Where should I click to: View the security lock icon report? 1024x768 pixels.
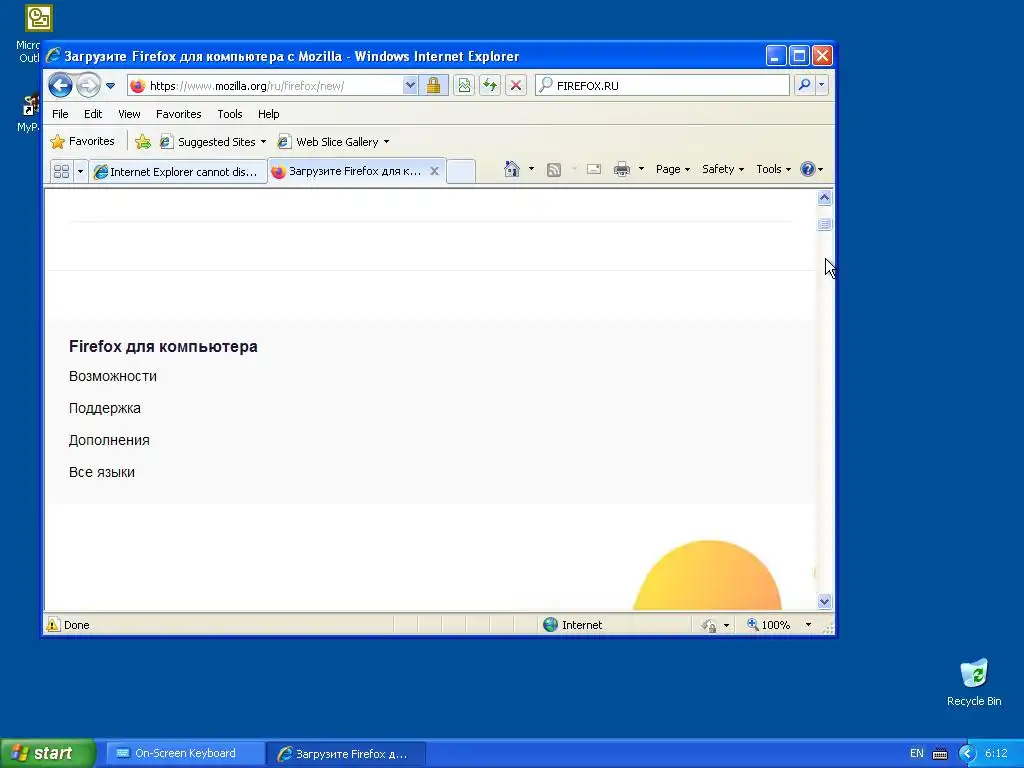tap(434, 86)
